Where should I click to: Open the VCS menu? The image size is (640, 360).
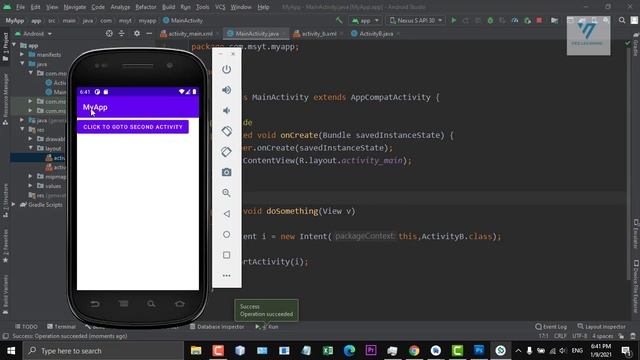220,7
